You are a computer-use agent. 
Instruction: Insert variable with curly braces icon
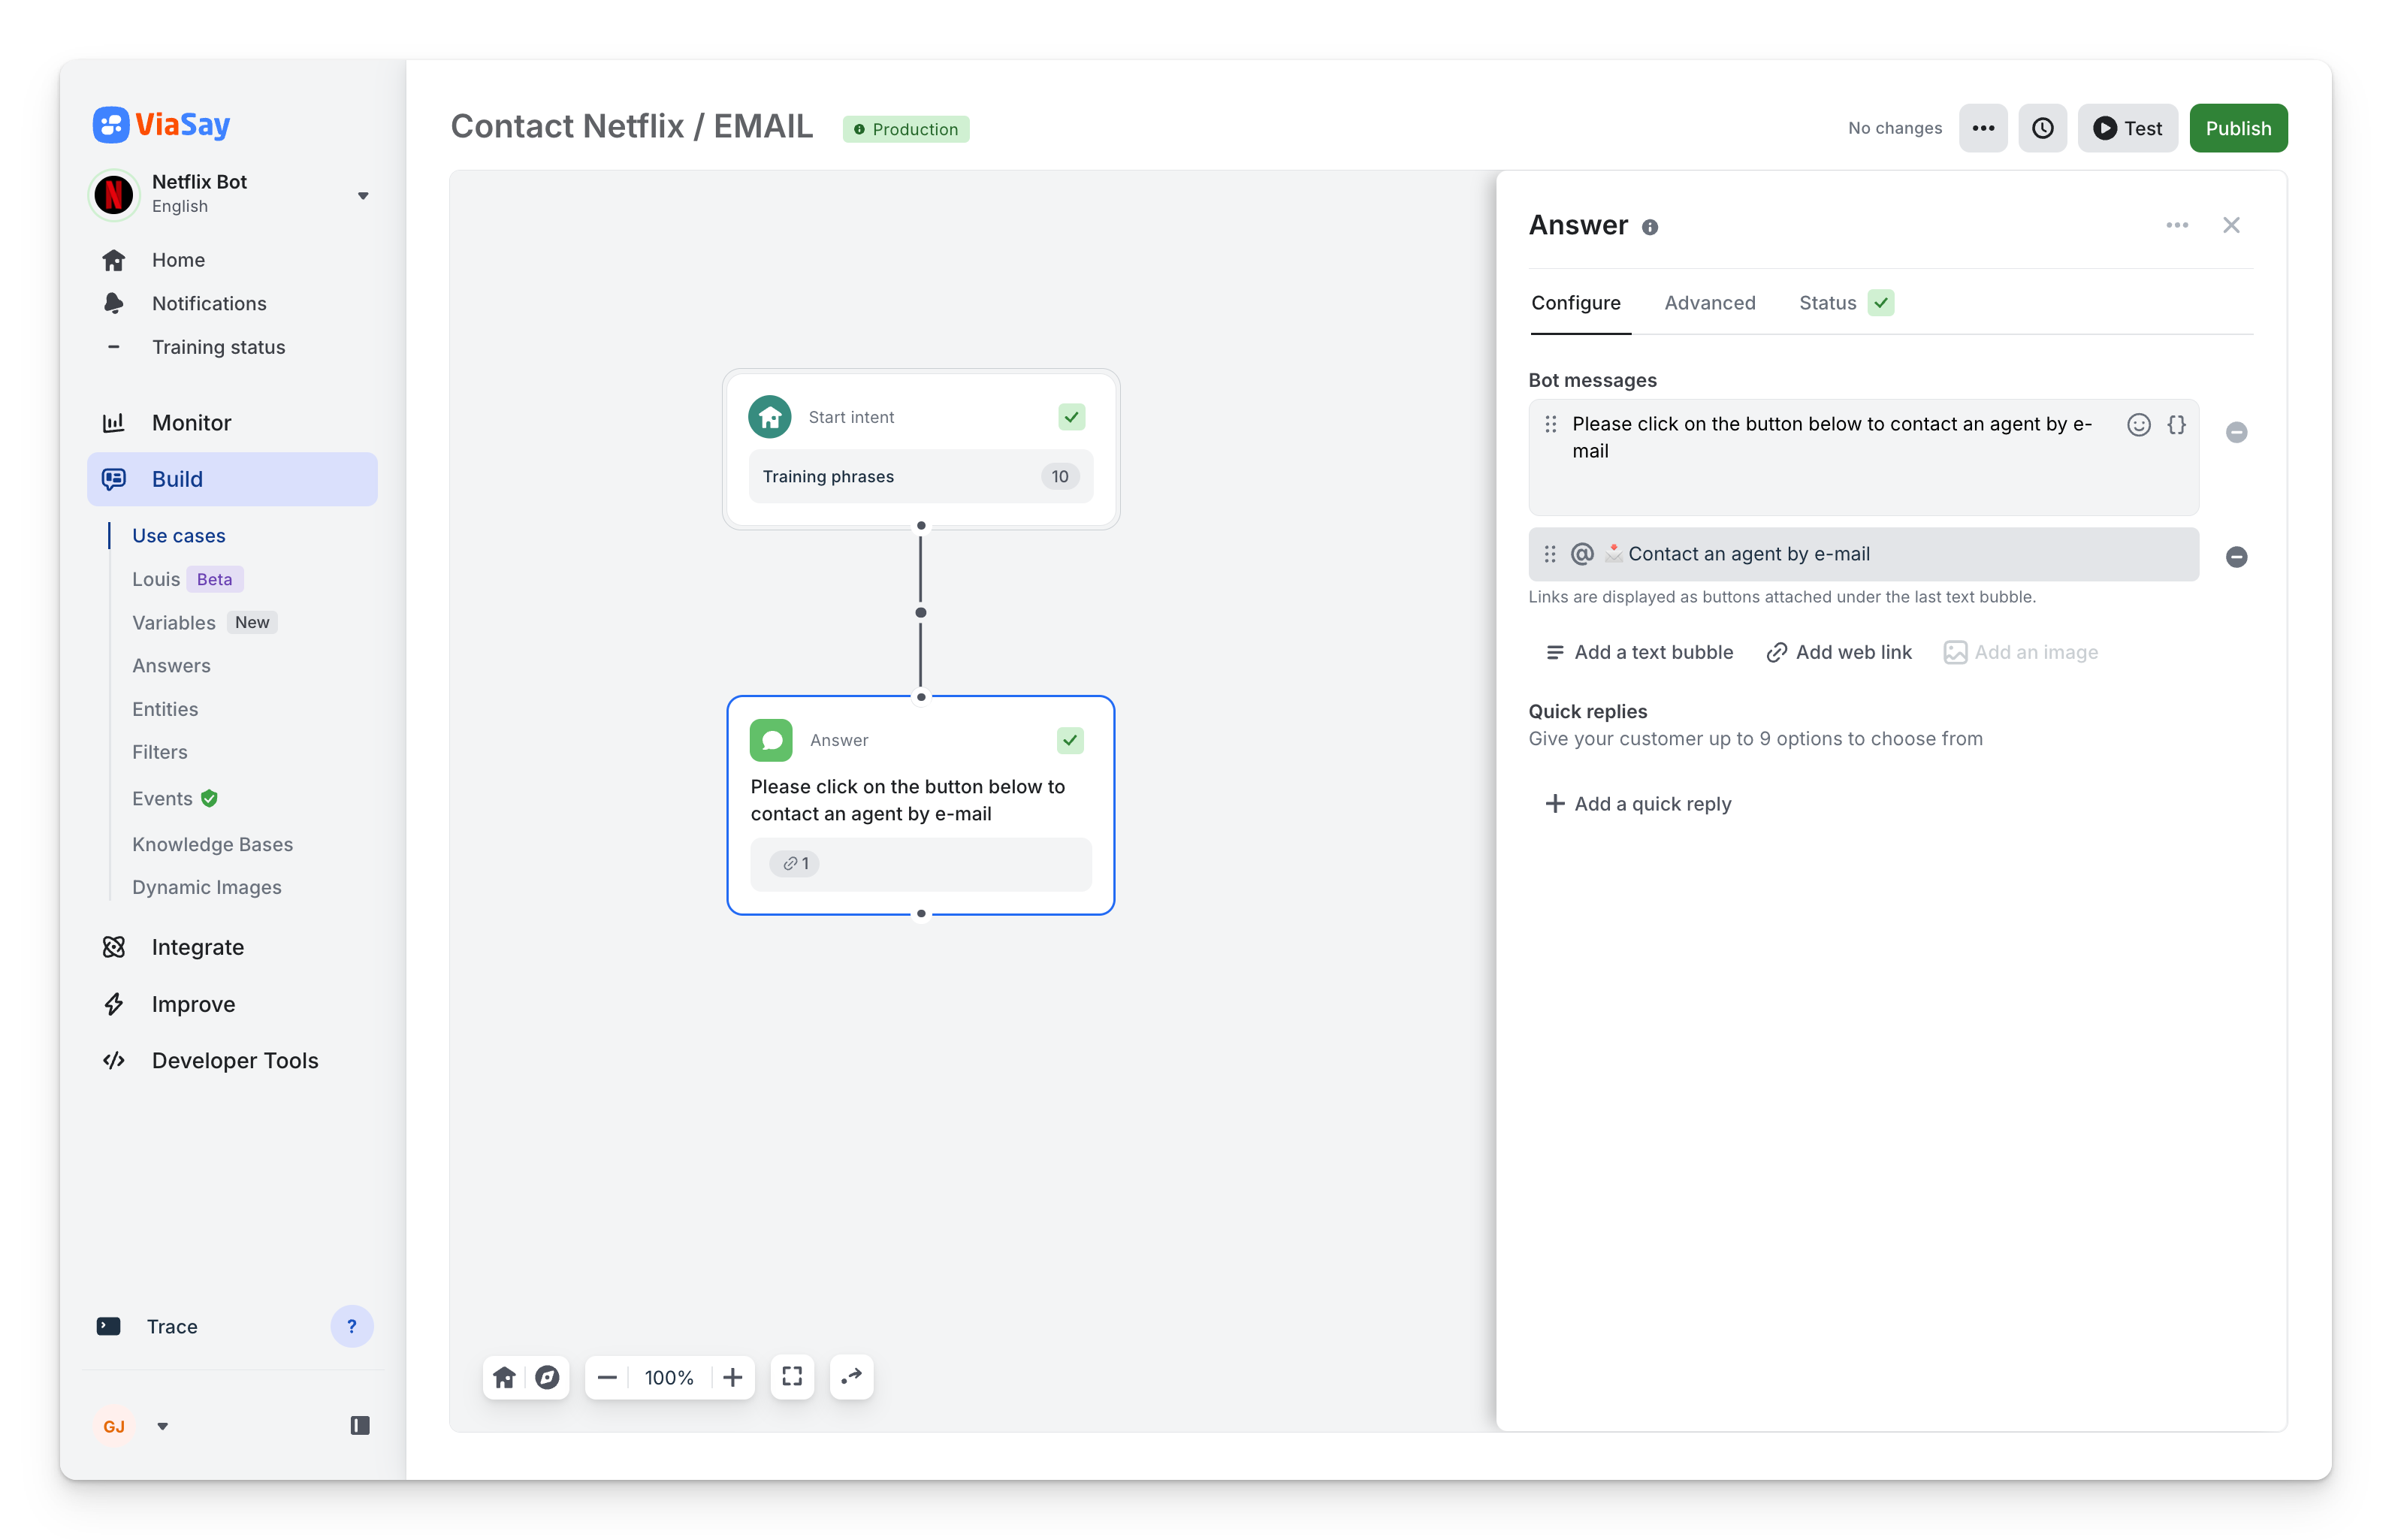(x=2176, y=424)
